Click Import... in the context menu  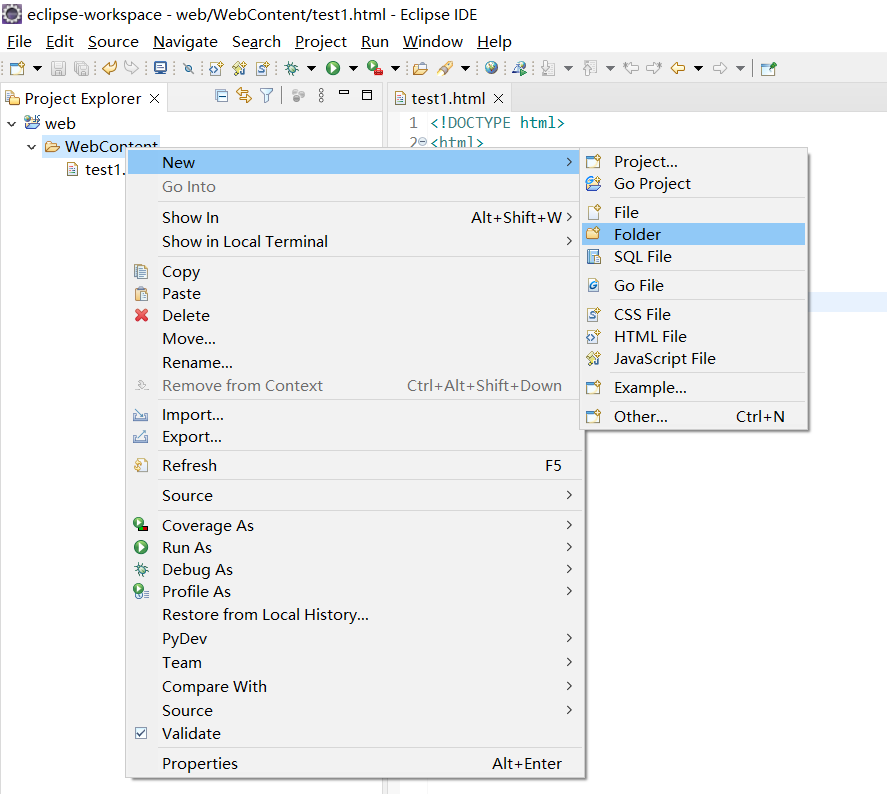pos(355,415)
